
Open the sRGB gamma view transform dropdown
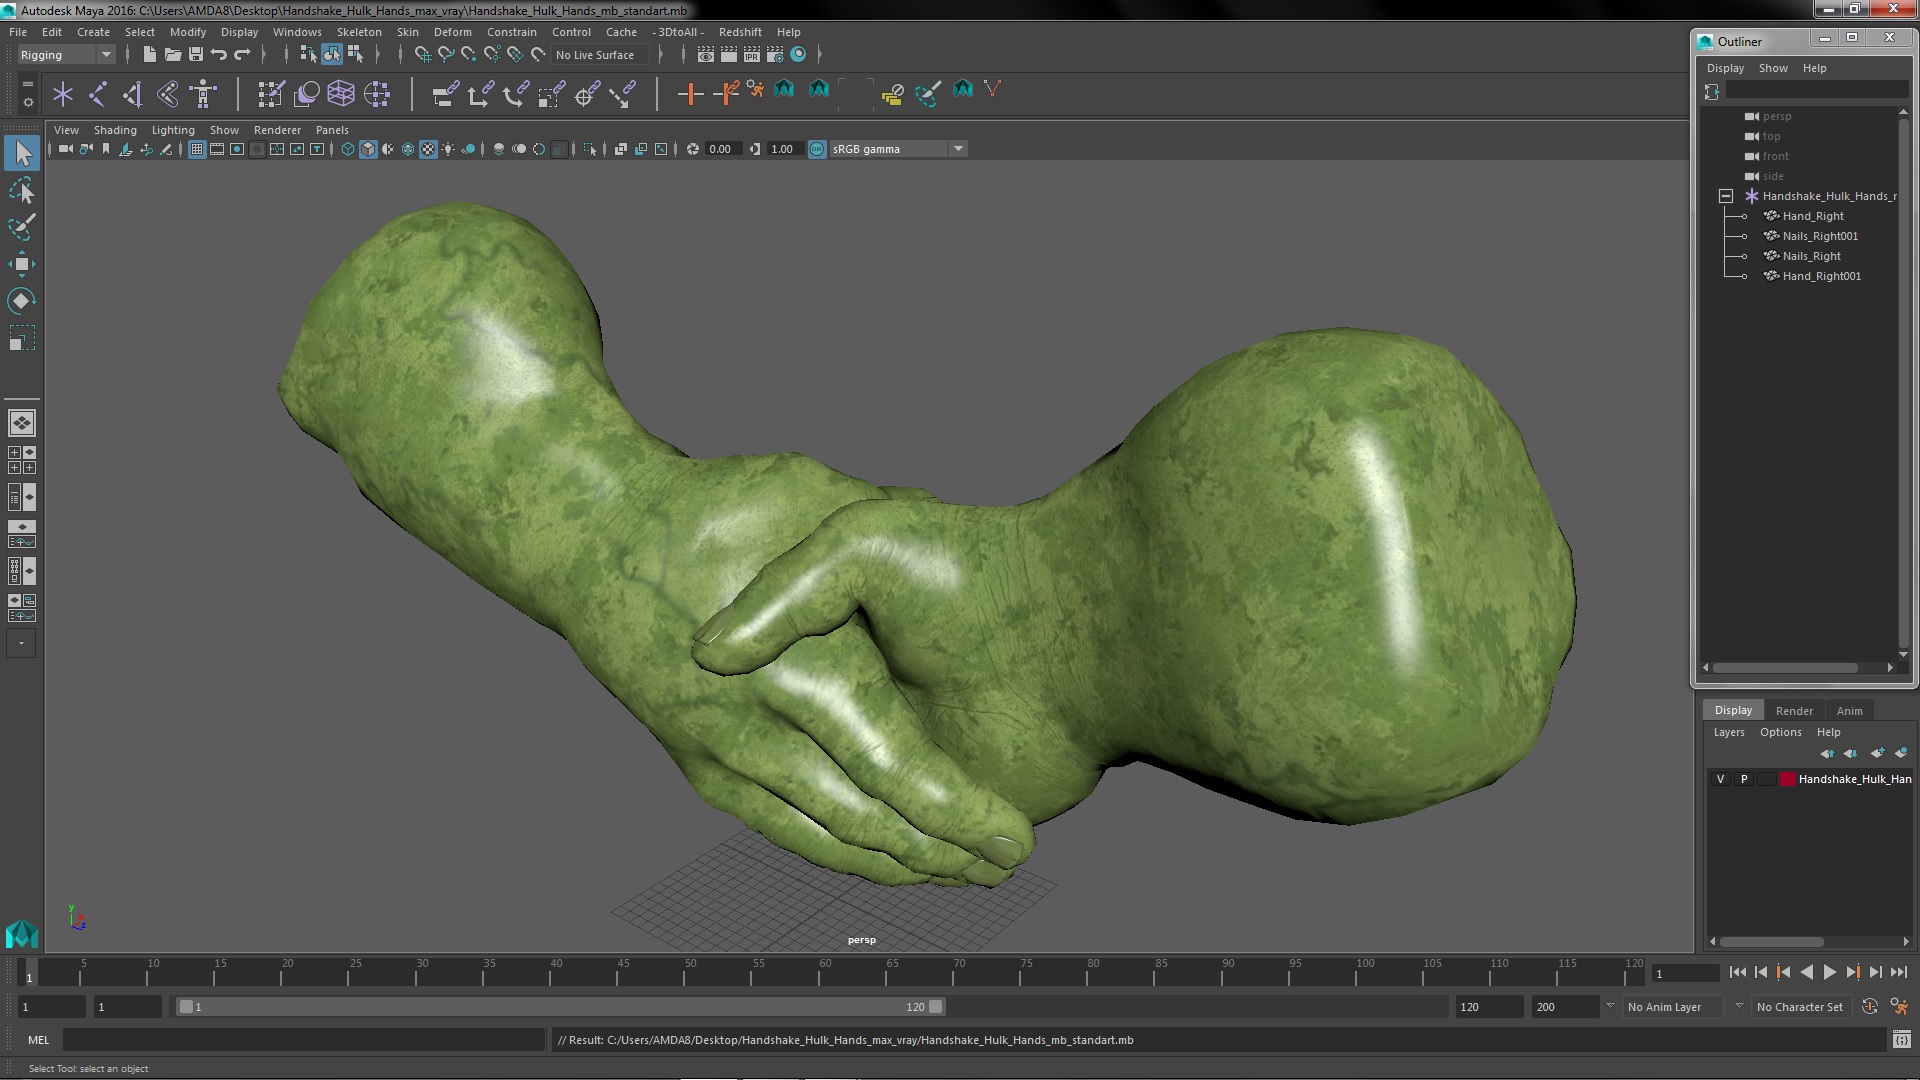coord(898,149)
